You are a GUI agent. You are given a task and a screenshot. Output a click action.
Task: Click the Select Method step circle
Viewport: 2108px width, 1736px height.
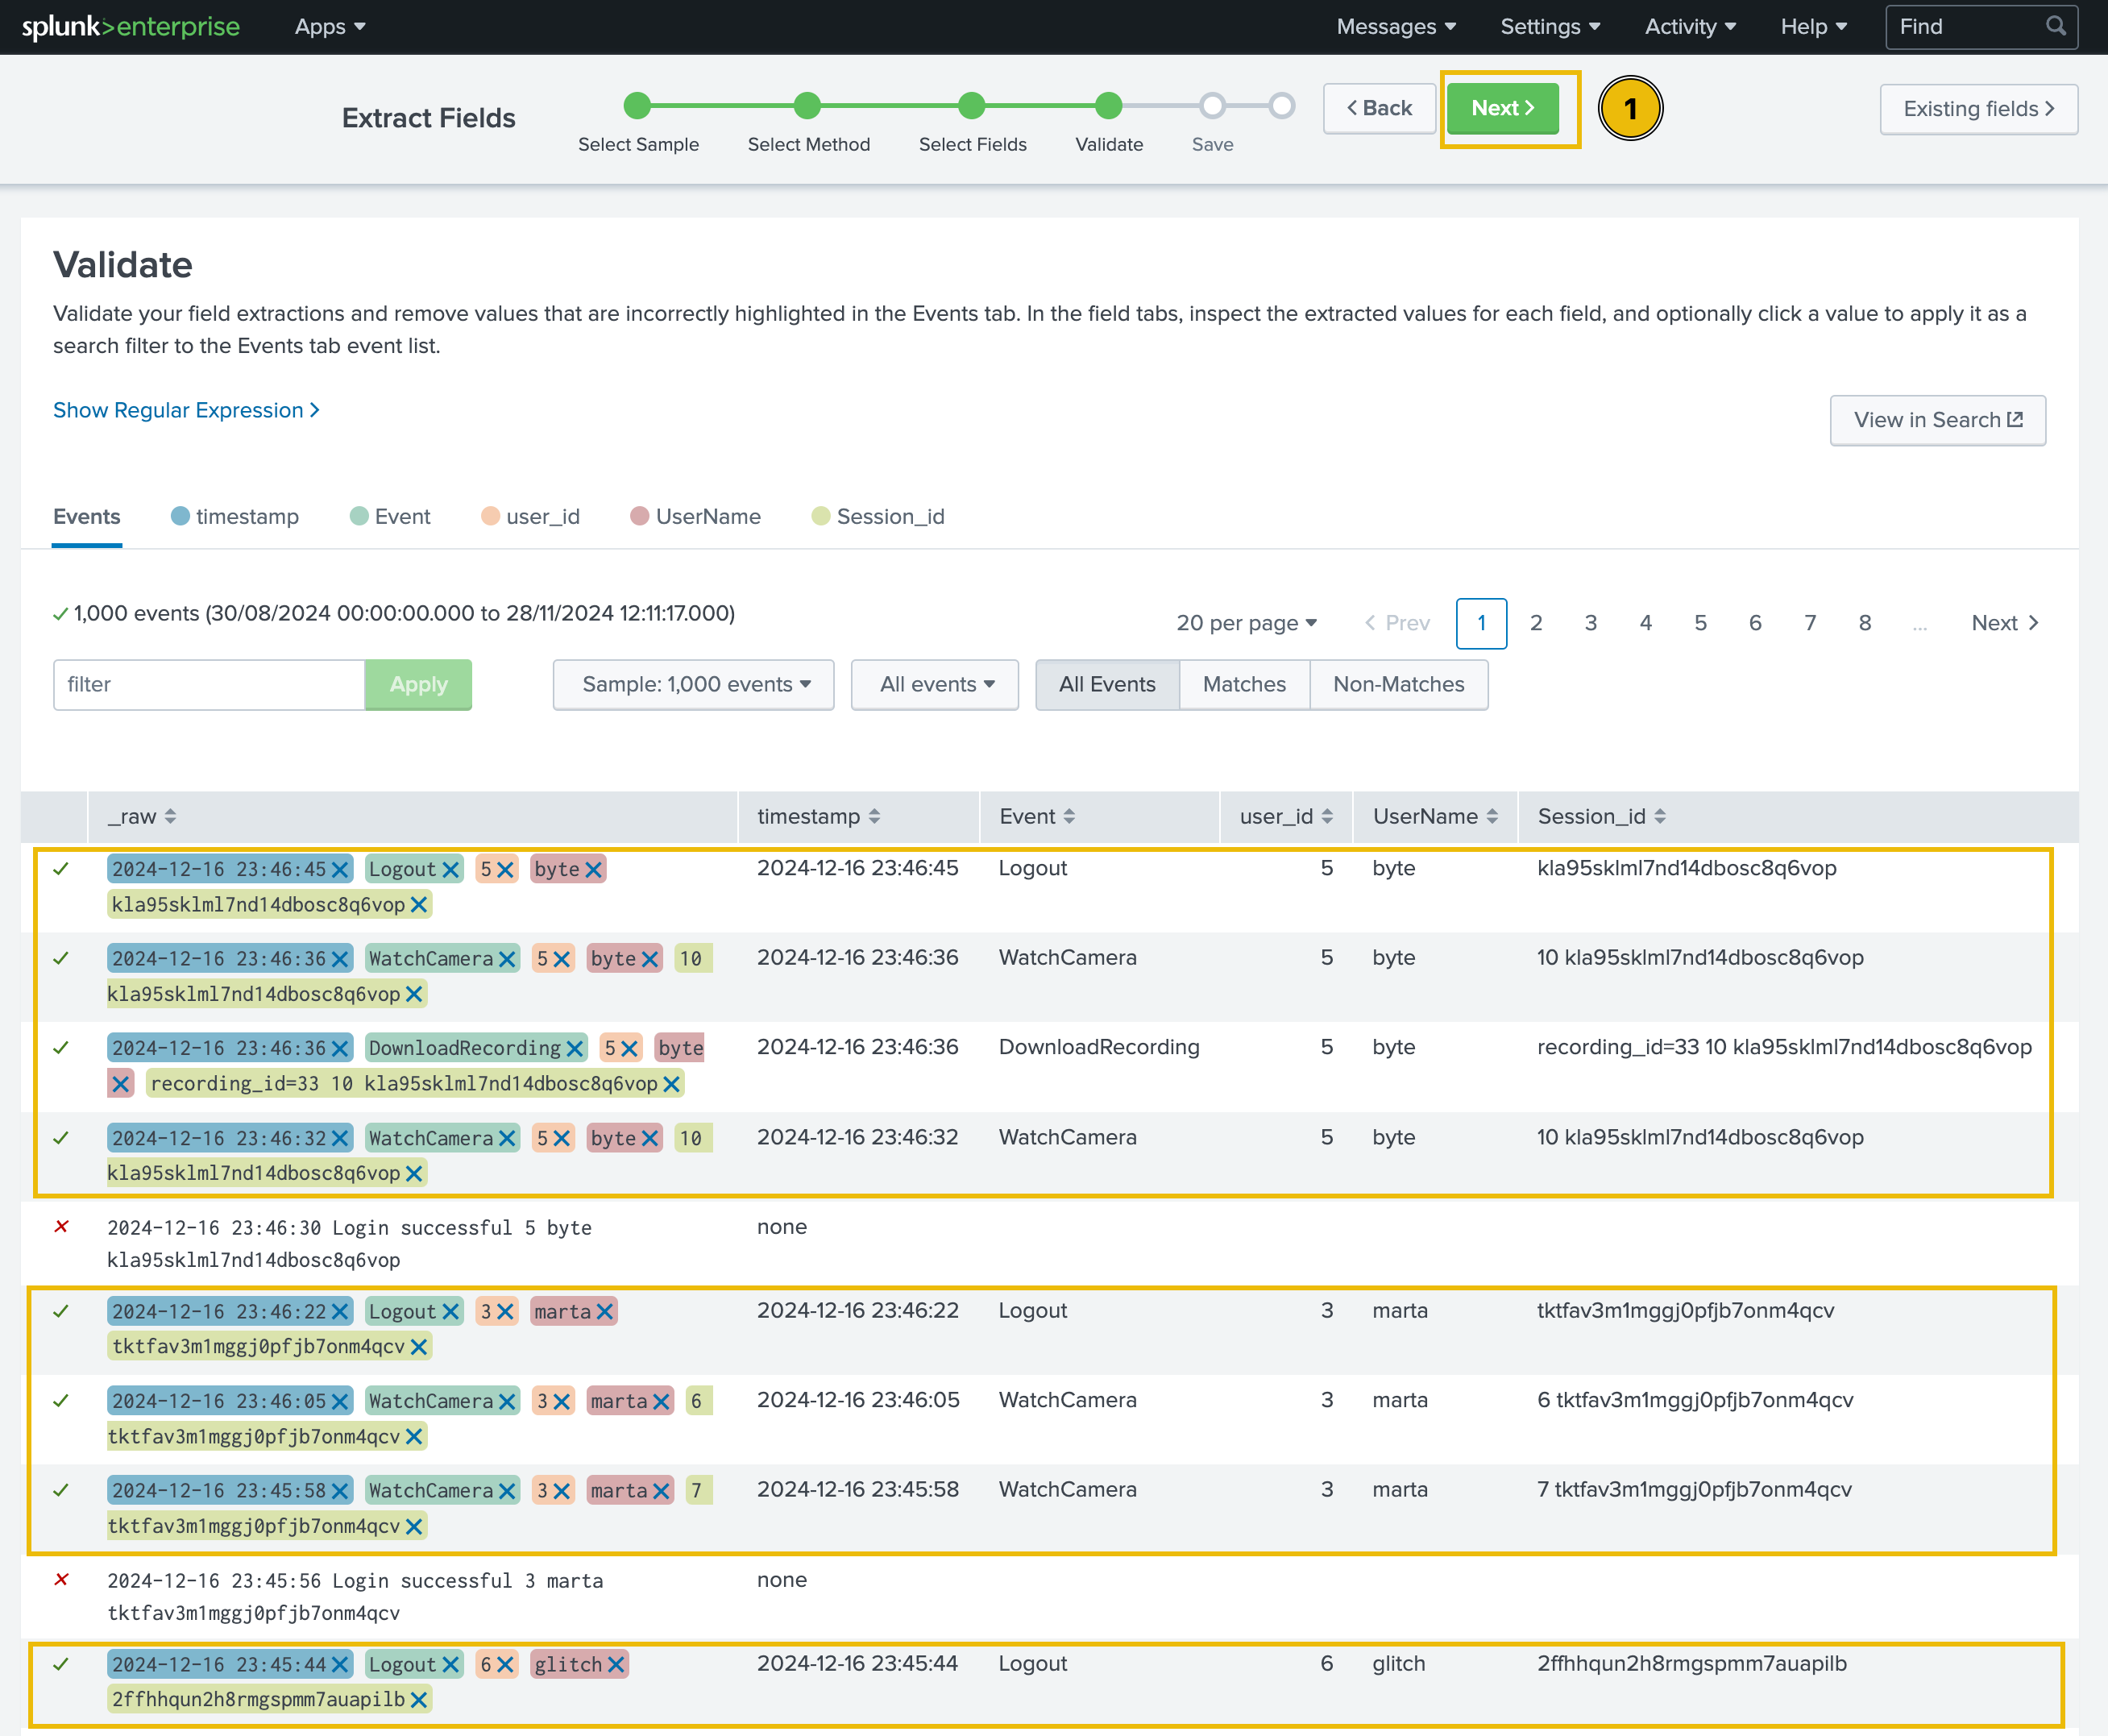click(x=807, y=105)
